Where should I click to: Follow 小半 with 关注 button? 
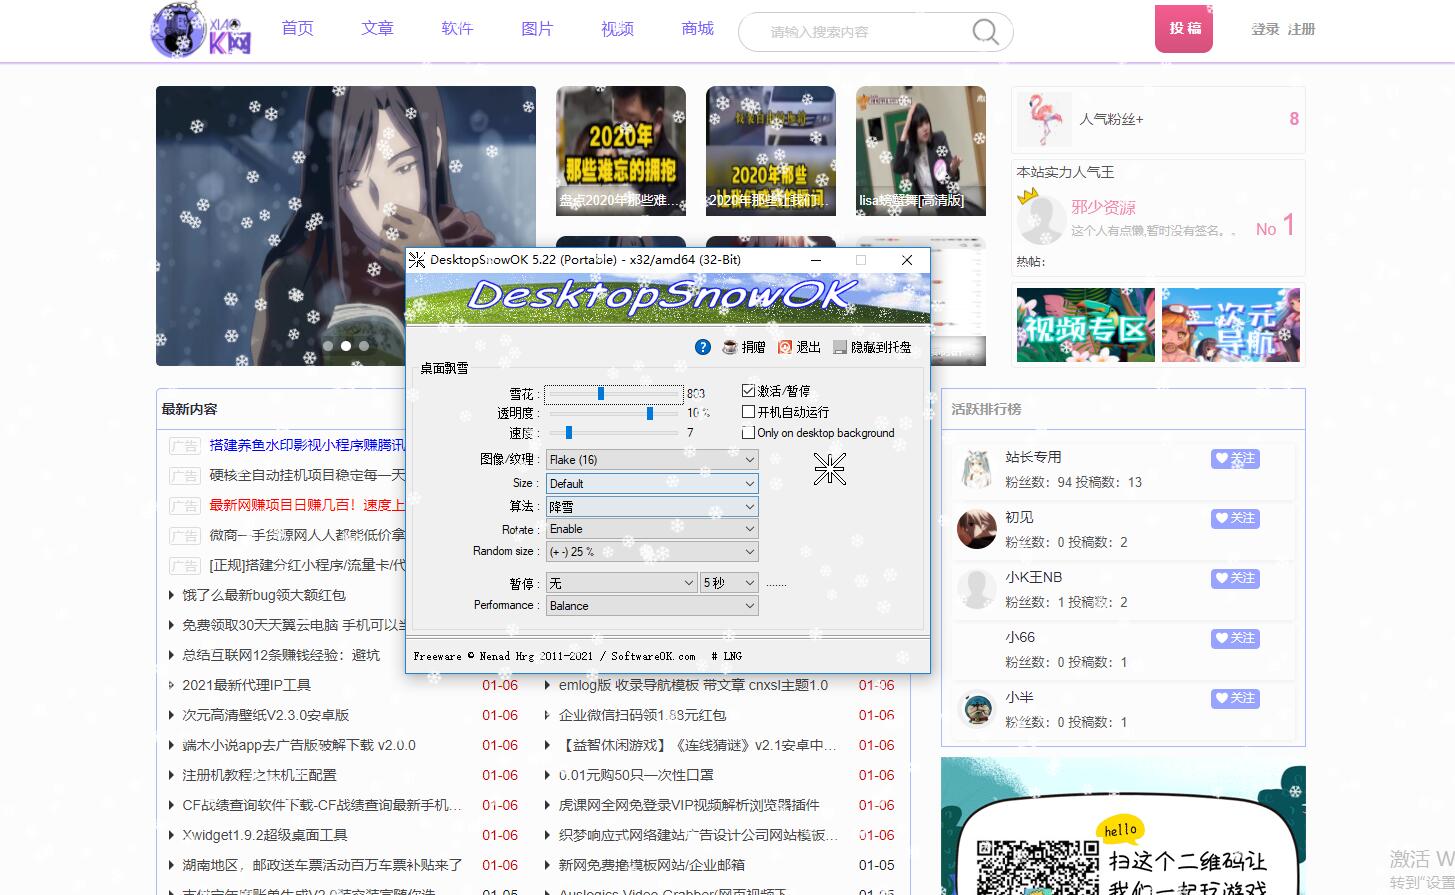point(1235,699)
